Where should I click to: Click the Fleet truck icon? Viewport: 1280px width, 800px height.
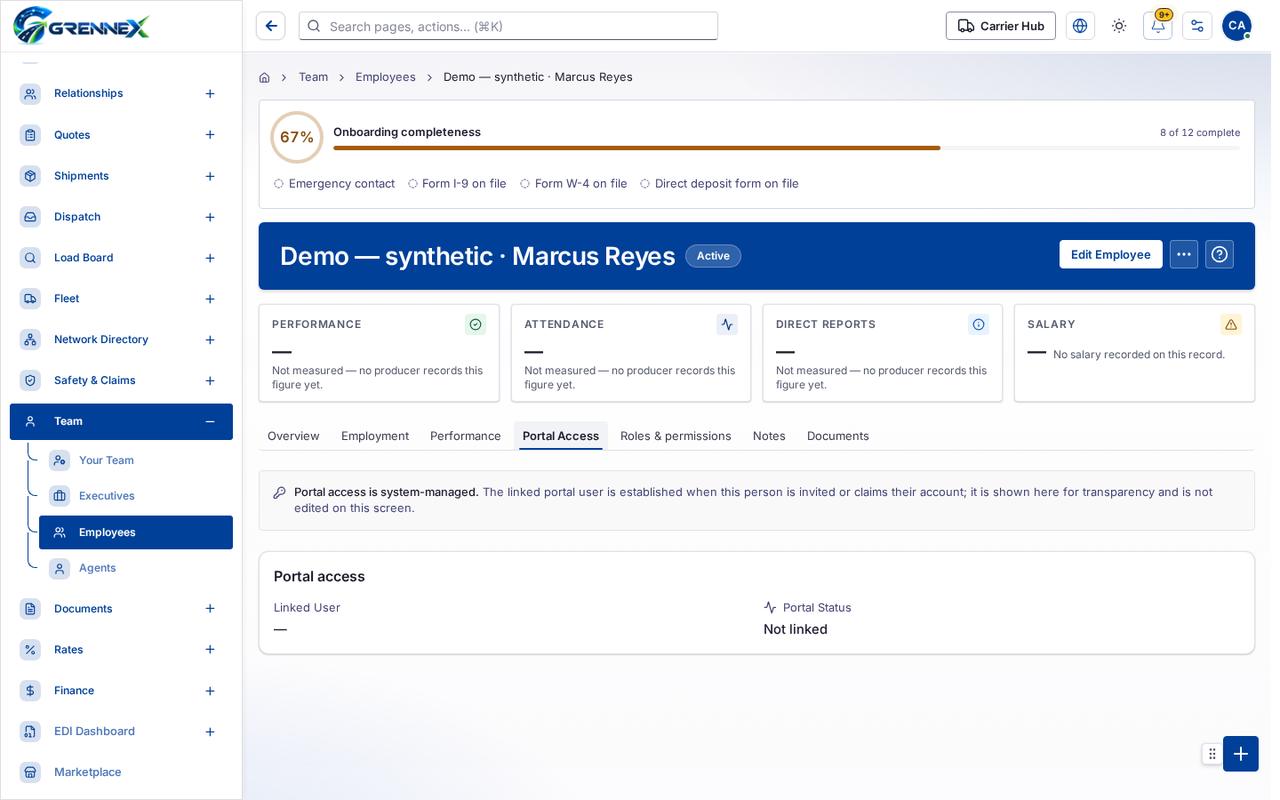[30, 298]
